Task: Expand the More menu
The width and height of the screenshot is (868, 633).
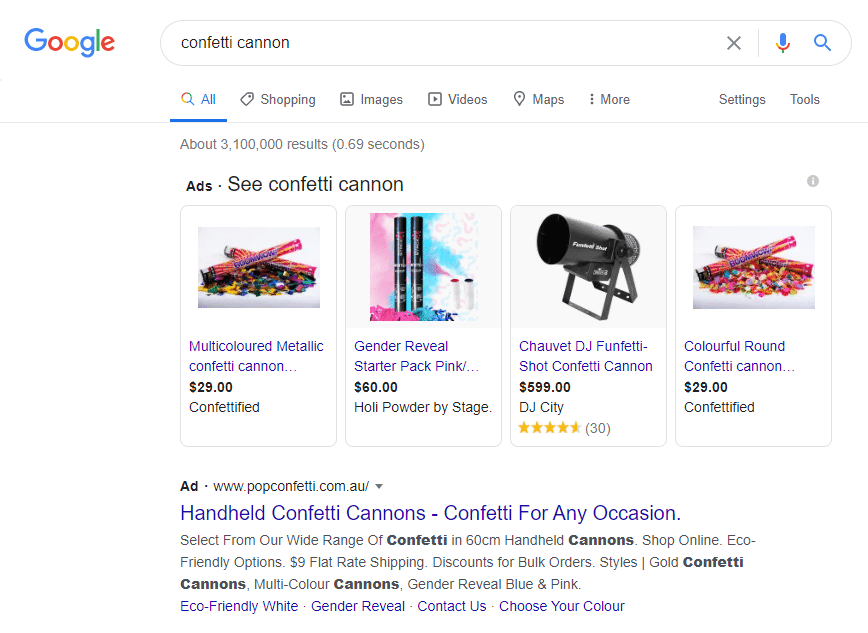Action: (x=609, y=100)
